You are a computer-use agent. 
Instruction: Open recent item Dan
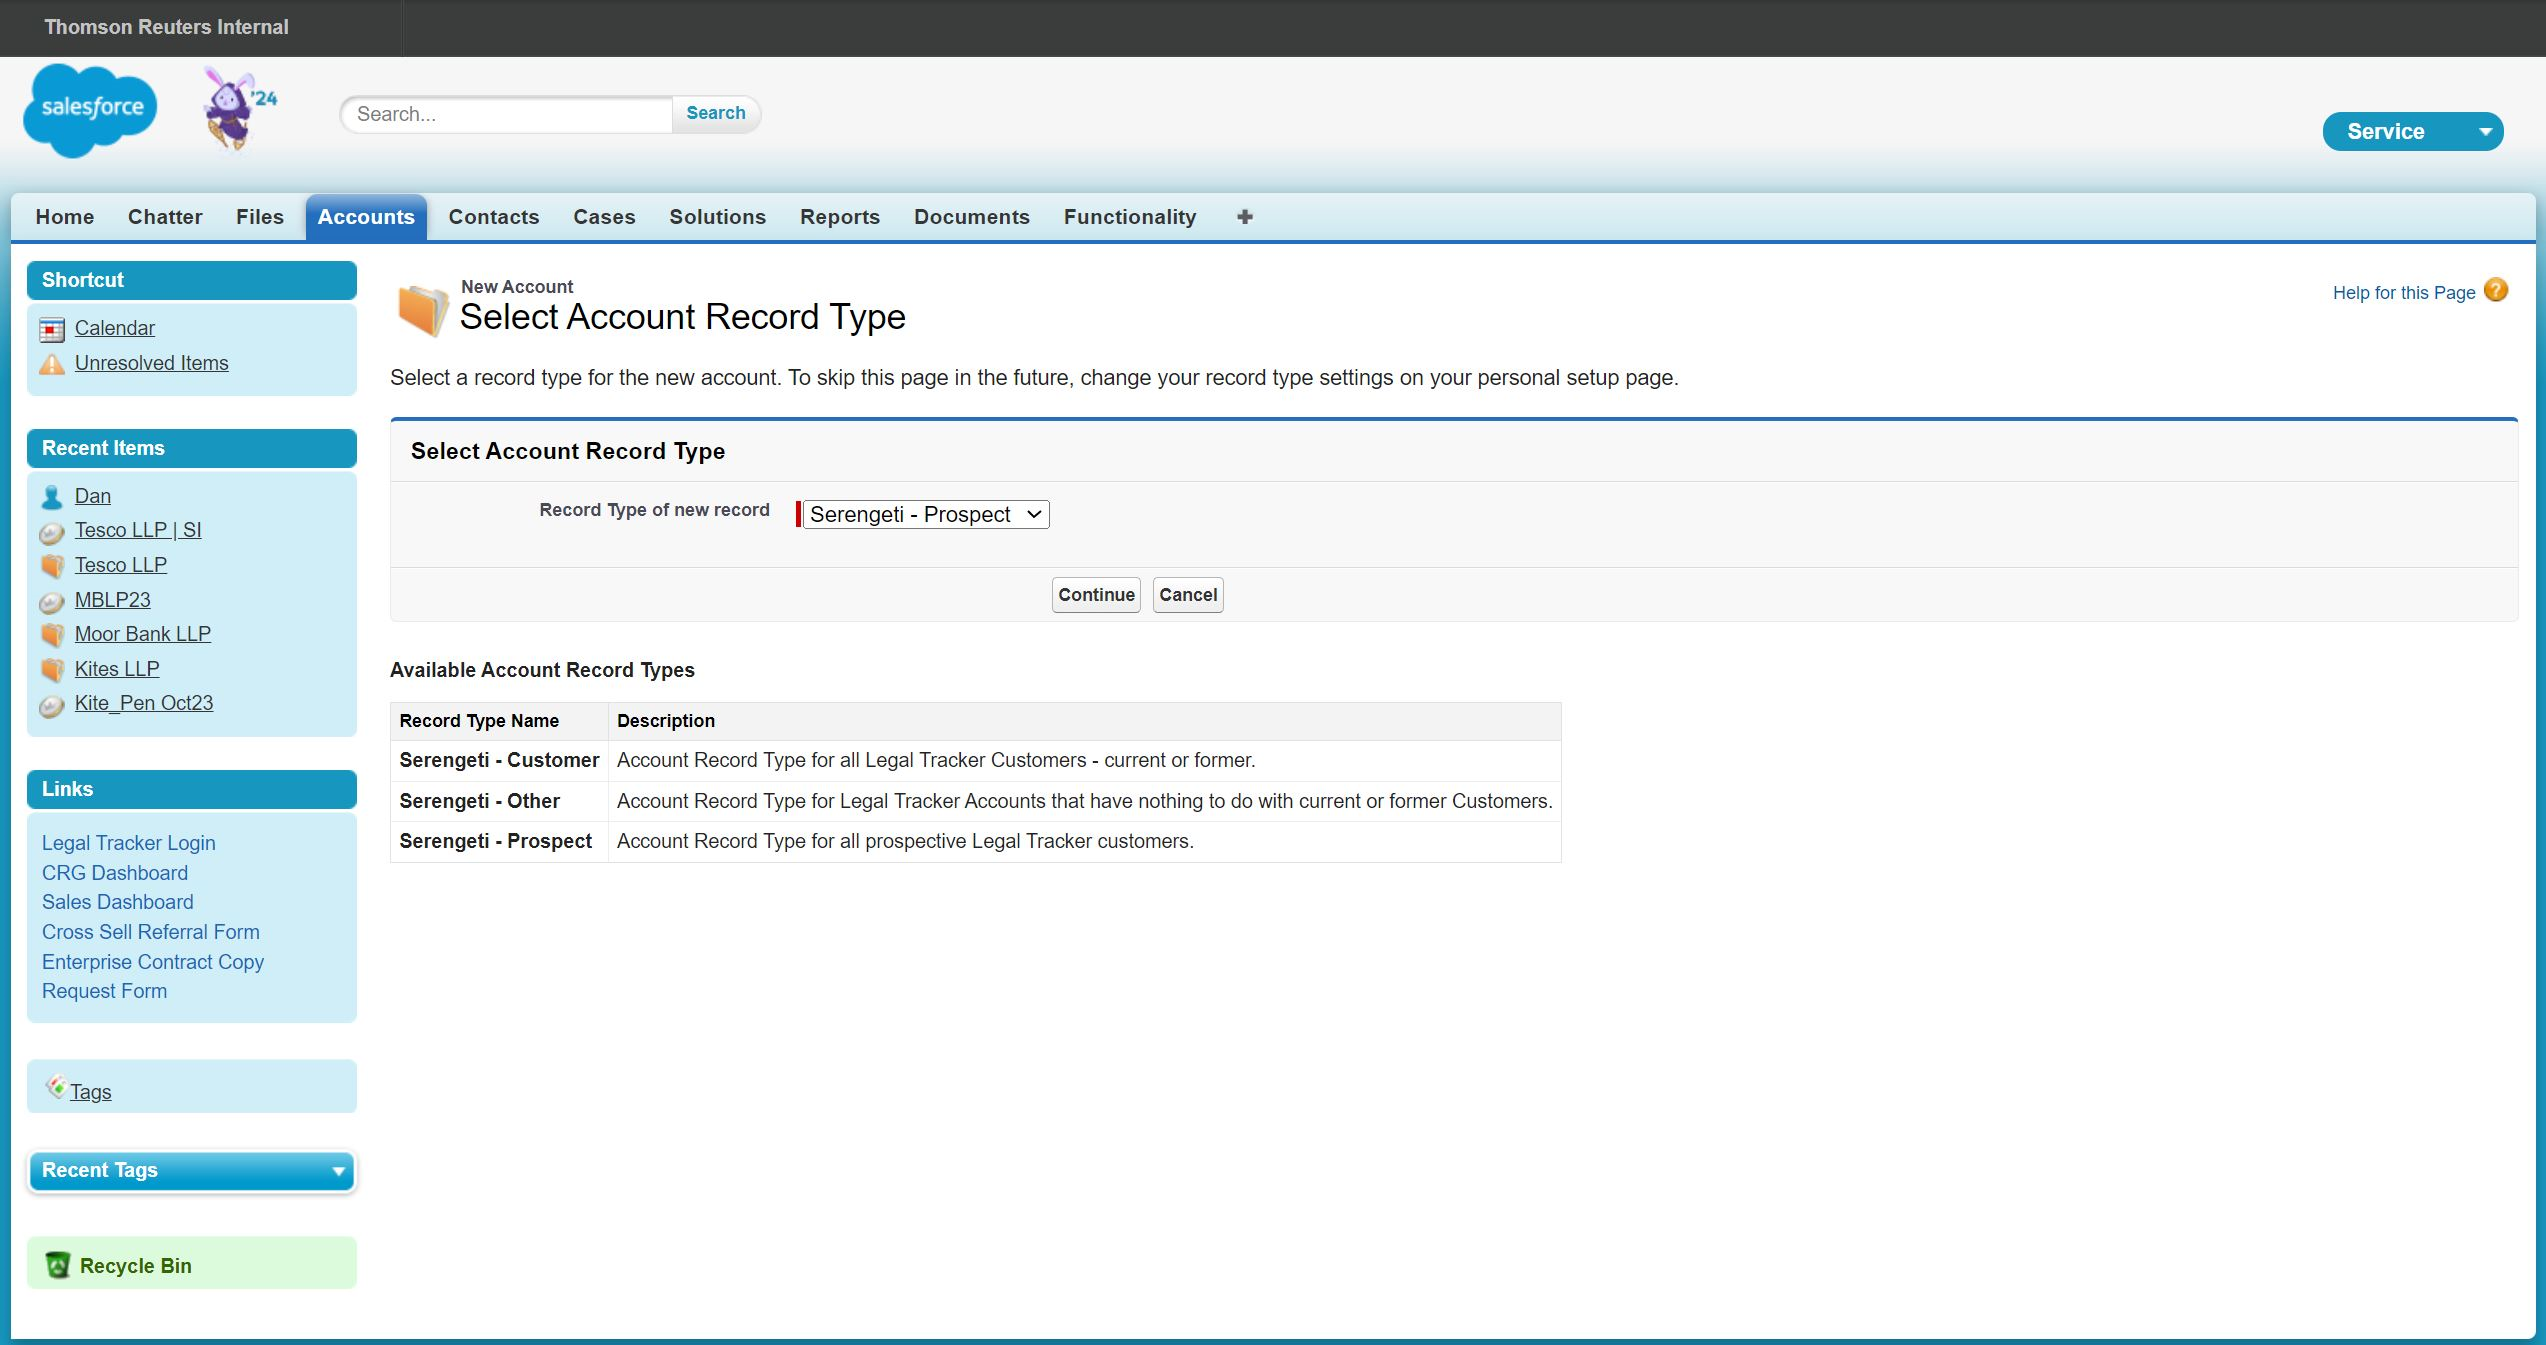[x=93, y=496]
